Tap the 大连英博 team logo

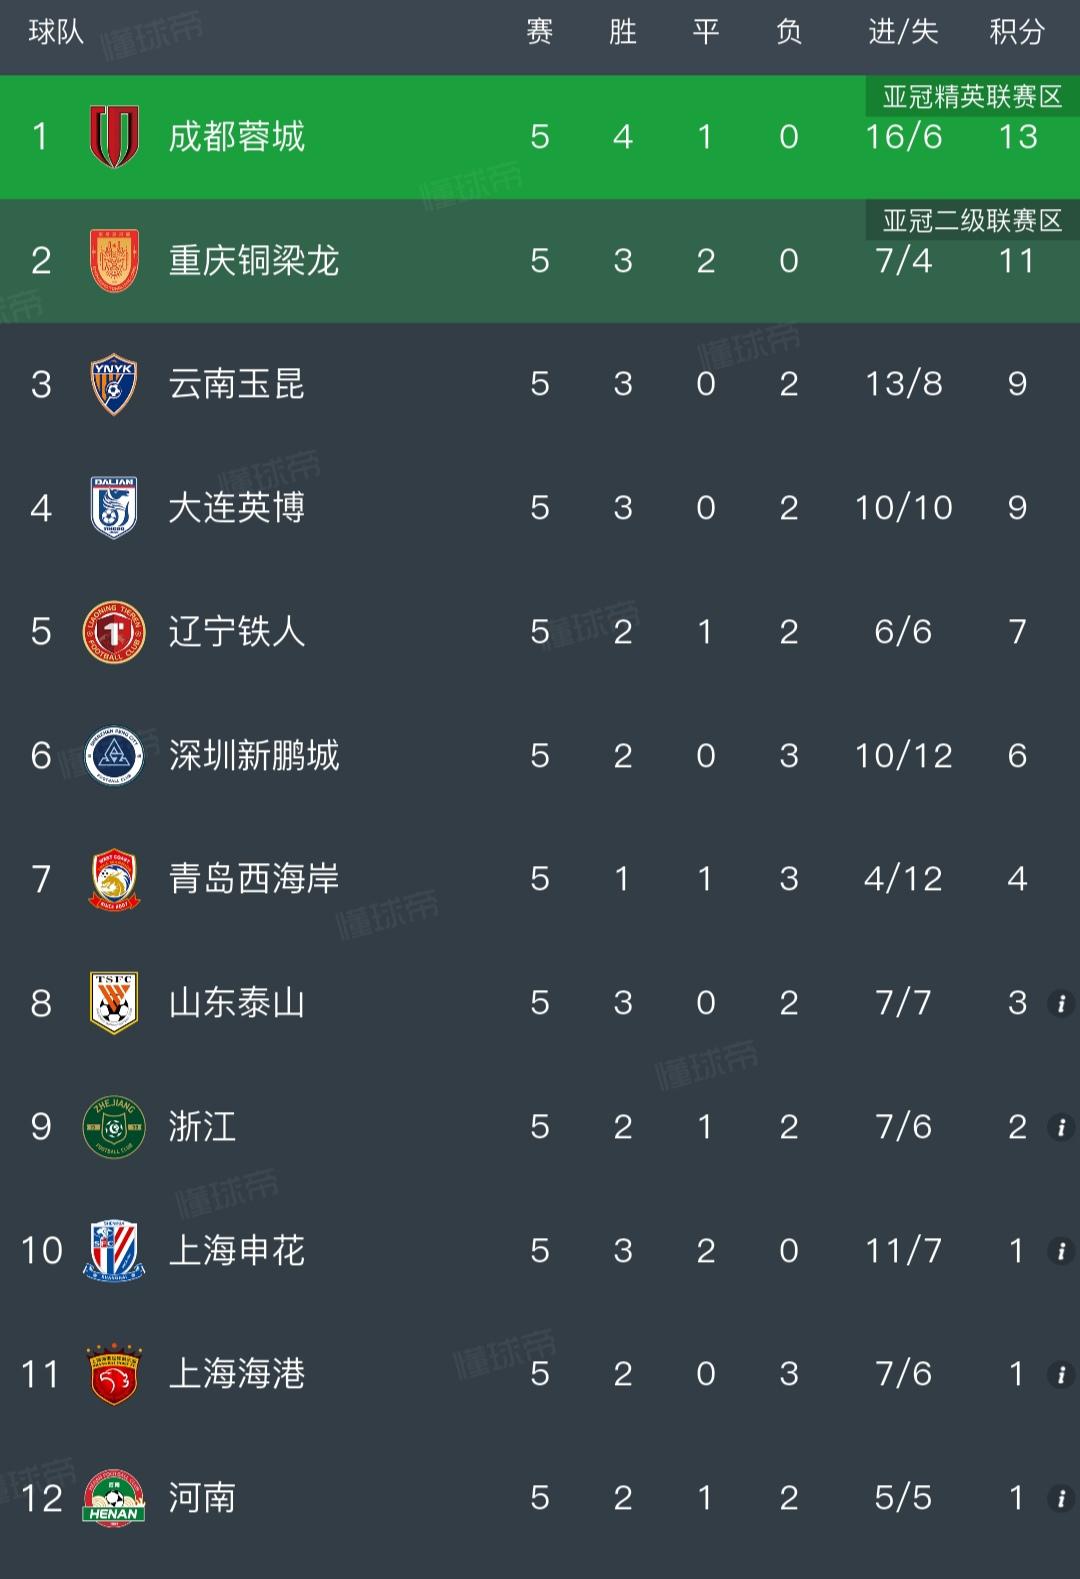(114, 508)
